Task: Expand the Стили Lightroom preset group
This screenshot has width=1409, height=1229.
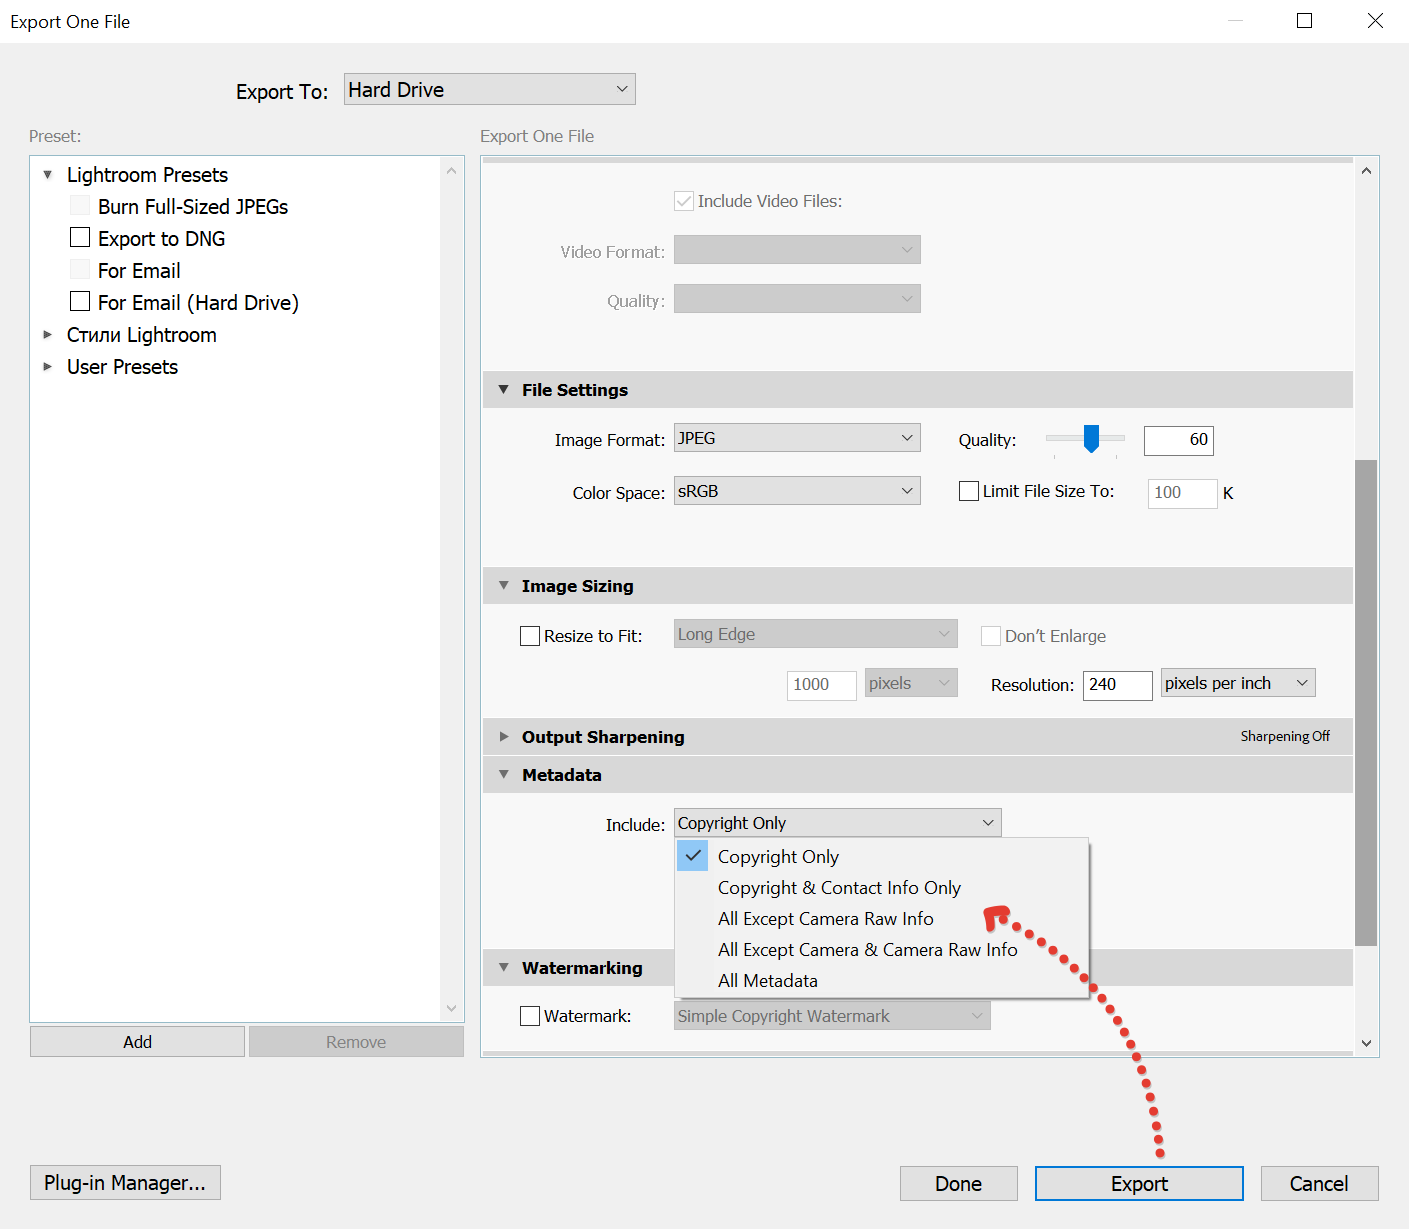Action: point(47,335)
